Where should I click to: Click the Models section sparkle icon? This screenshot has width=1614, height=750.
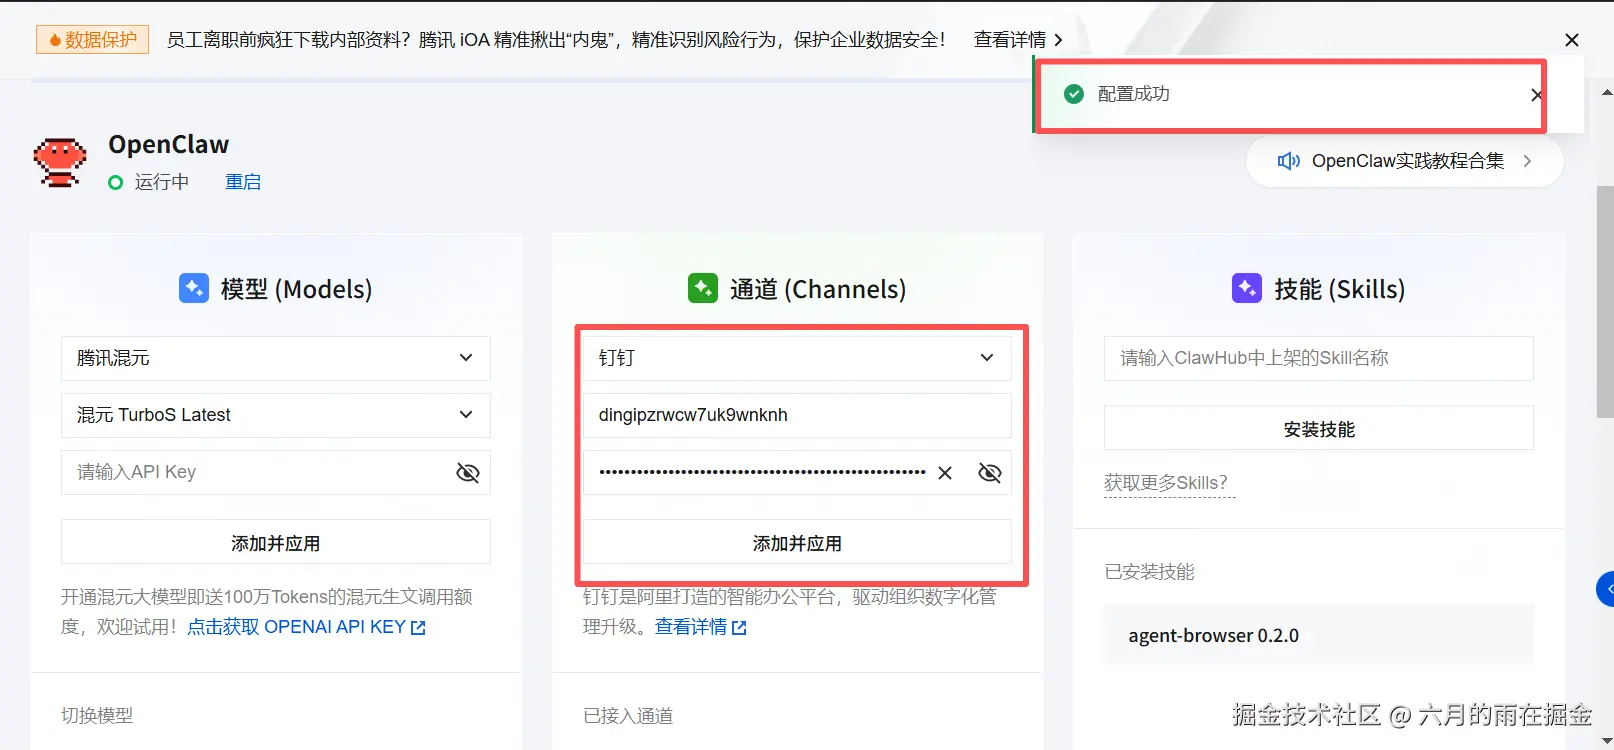(194, 288)
